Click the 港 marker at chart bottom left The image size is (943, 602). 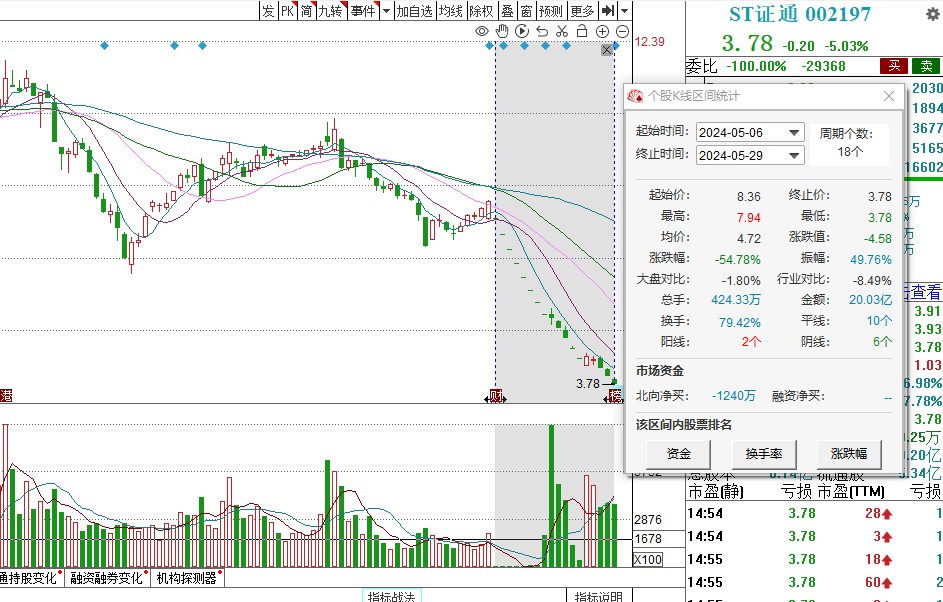(x=6, y=396)
